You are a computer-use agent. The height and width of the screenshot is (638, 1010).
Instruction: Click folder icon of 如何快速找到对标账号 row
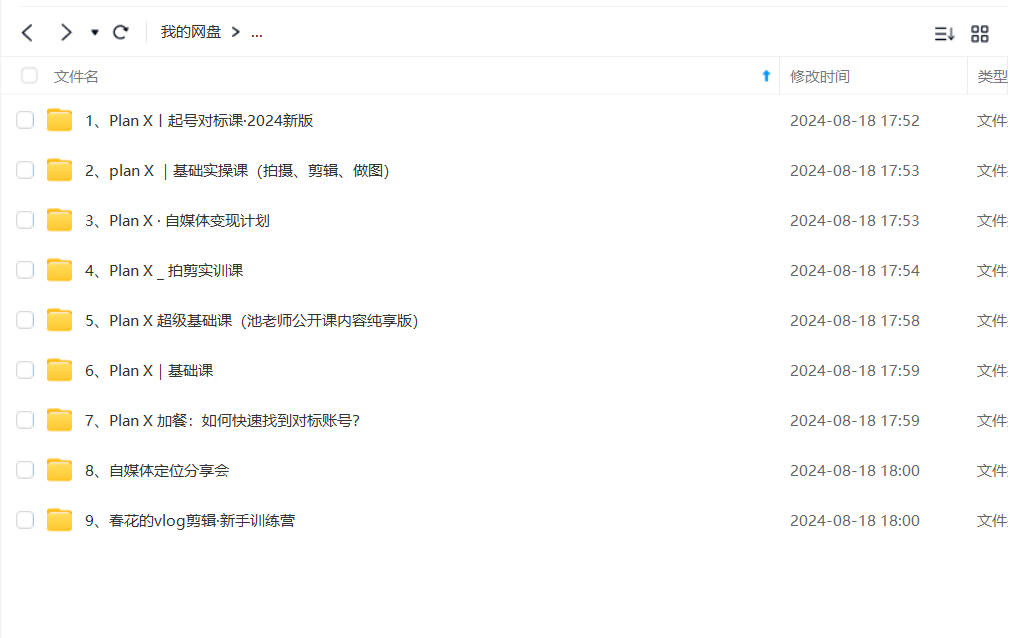click(59, 420)
